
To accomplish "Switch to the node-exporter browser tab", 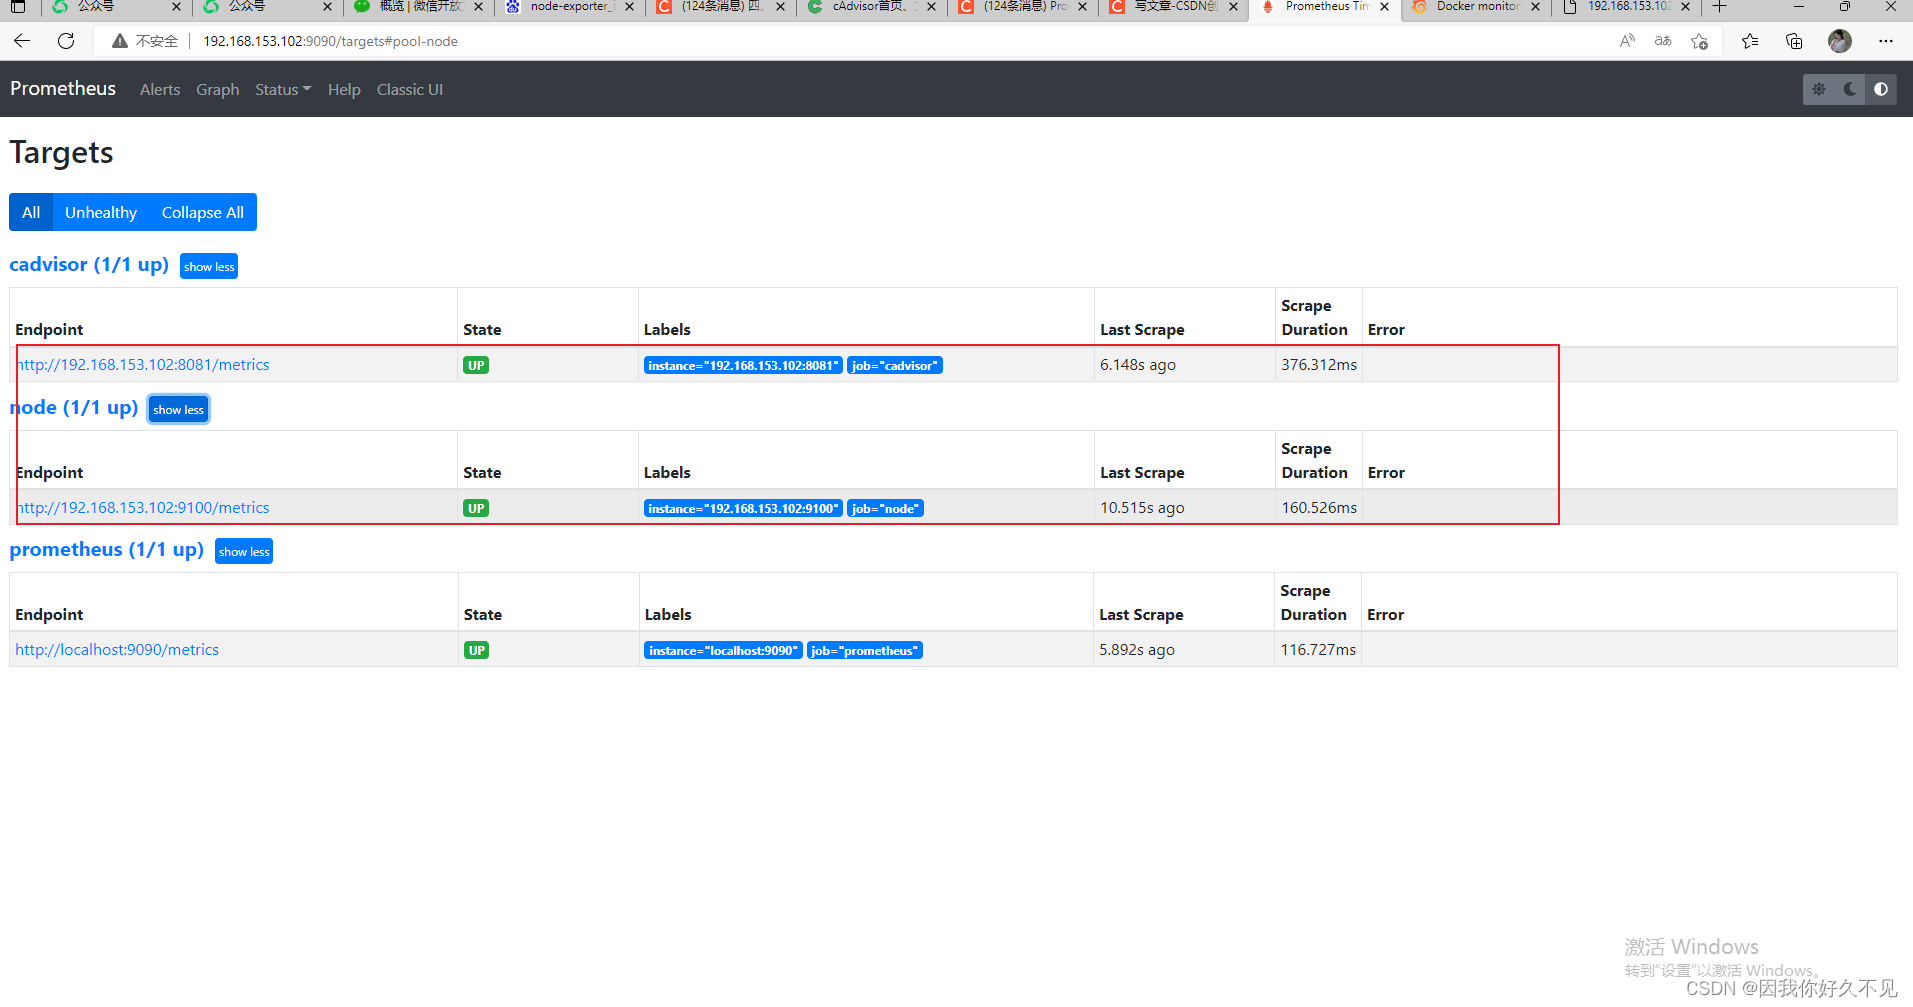I will pos(570,7).
